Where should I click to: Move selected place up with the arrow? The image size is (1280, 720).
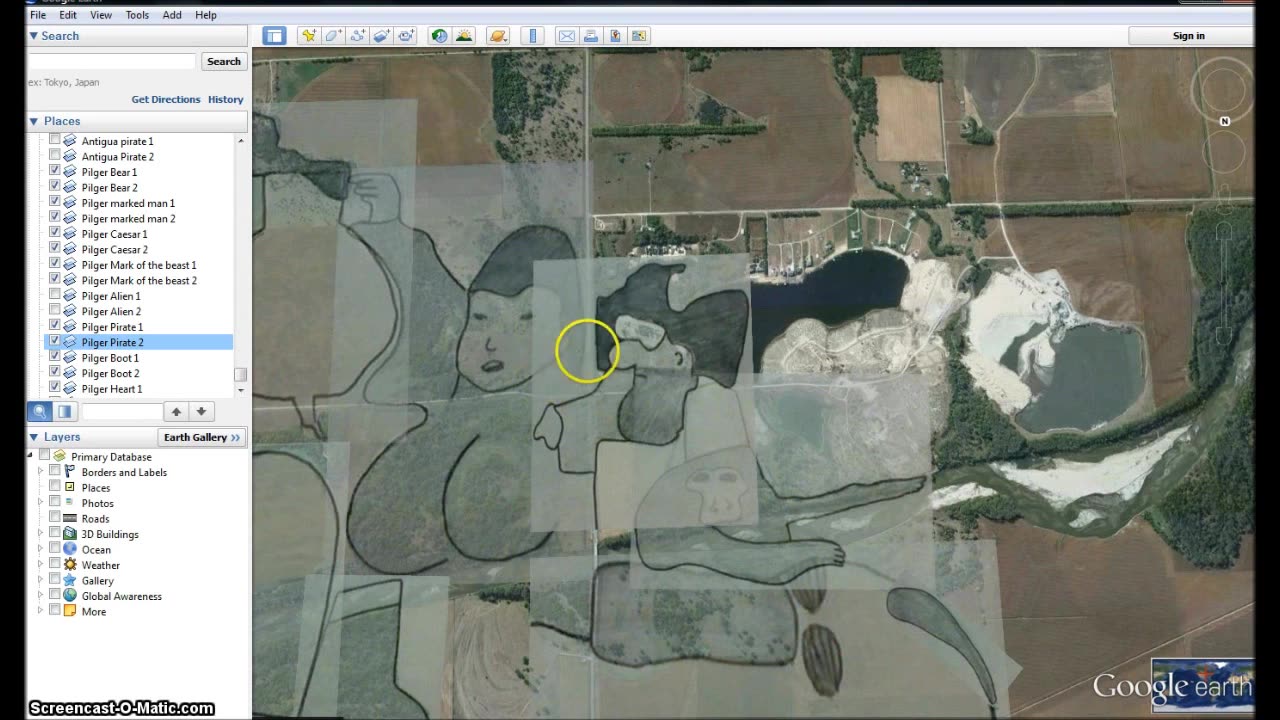pyautogui.click(x=176, y=411)
